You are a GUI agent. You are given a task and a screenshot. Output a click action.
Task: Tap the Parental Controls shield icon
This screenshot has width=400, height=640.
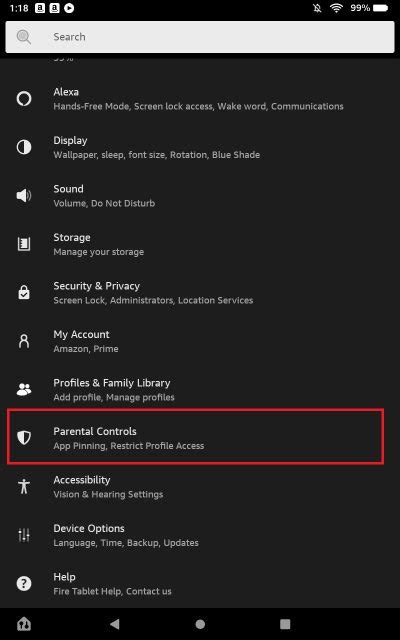pos(24,438)
